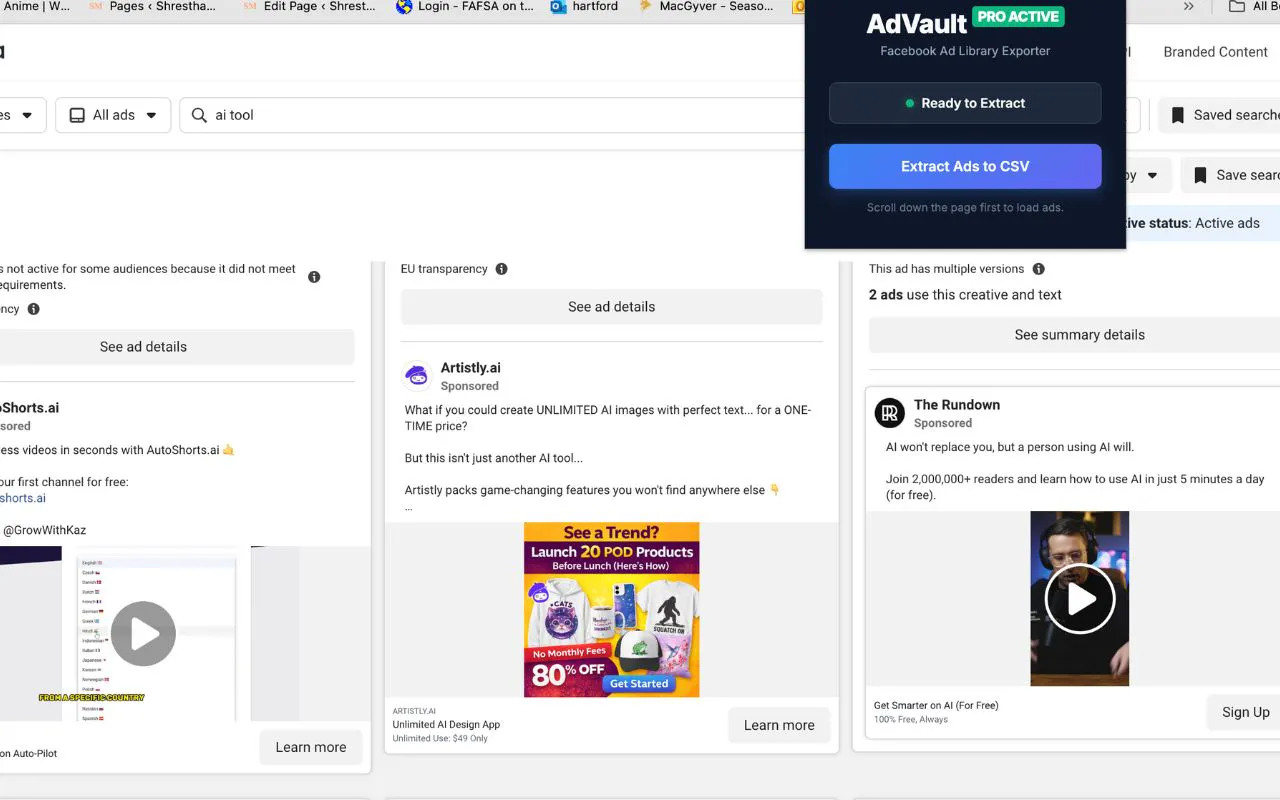Click the magnifier icon in search box
This screenshot has height=800, width=1280.
199,115
